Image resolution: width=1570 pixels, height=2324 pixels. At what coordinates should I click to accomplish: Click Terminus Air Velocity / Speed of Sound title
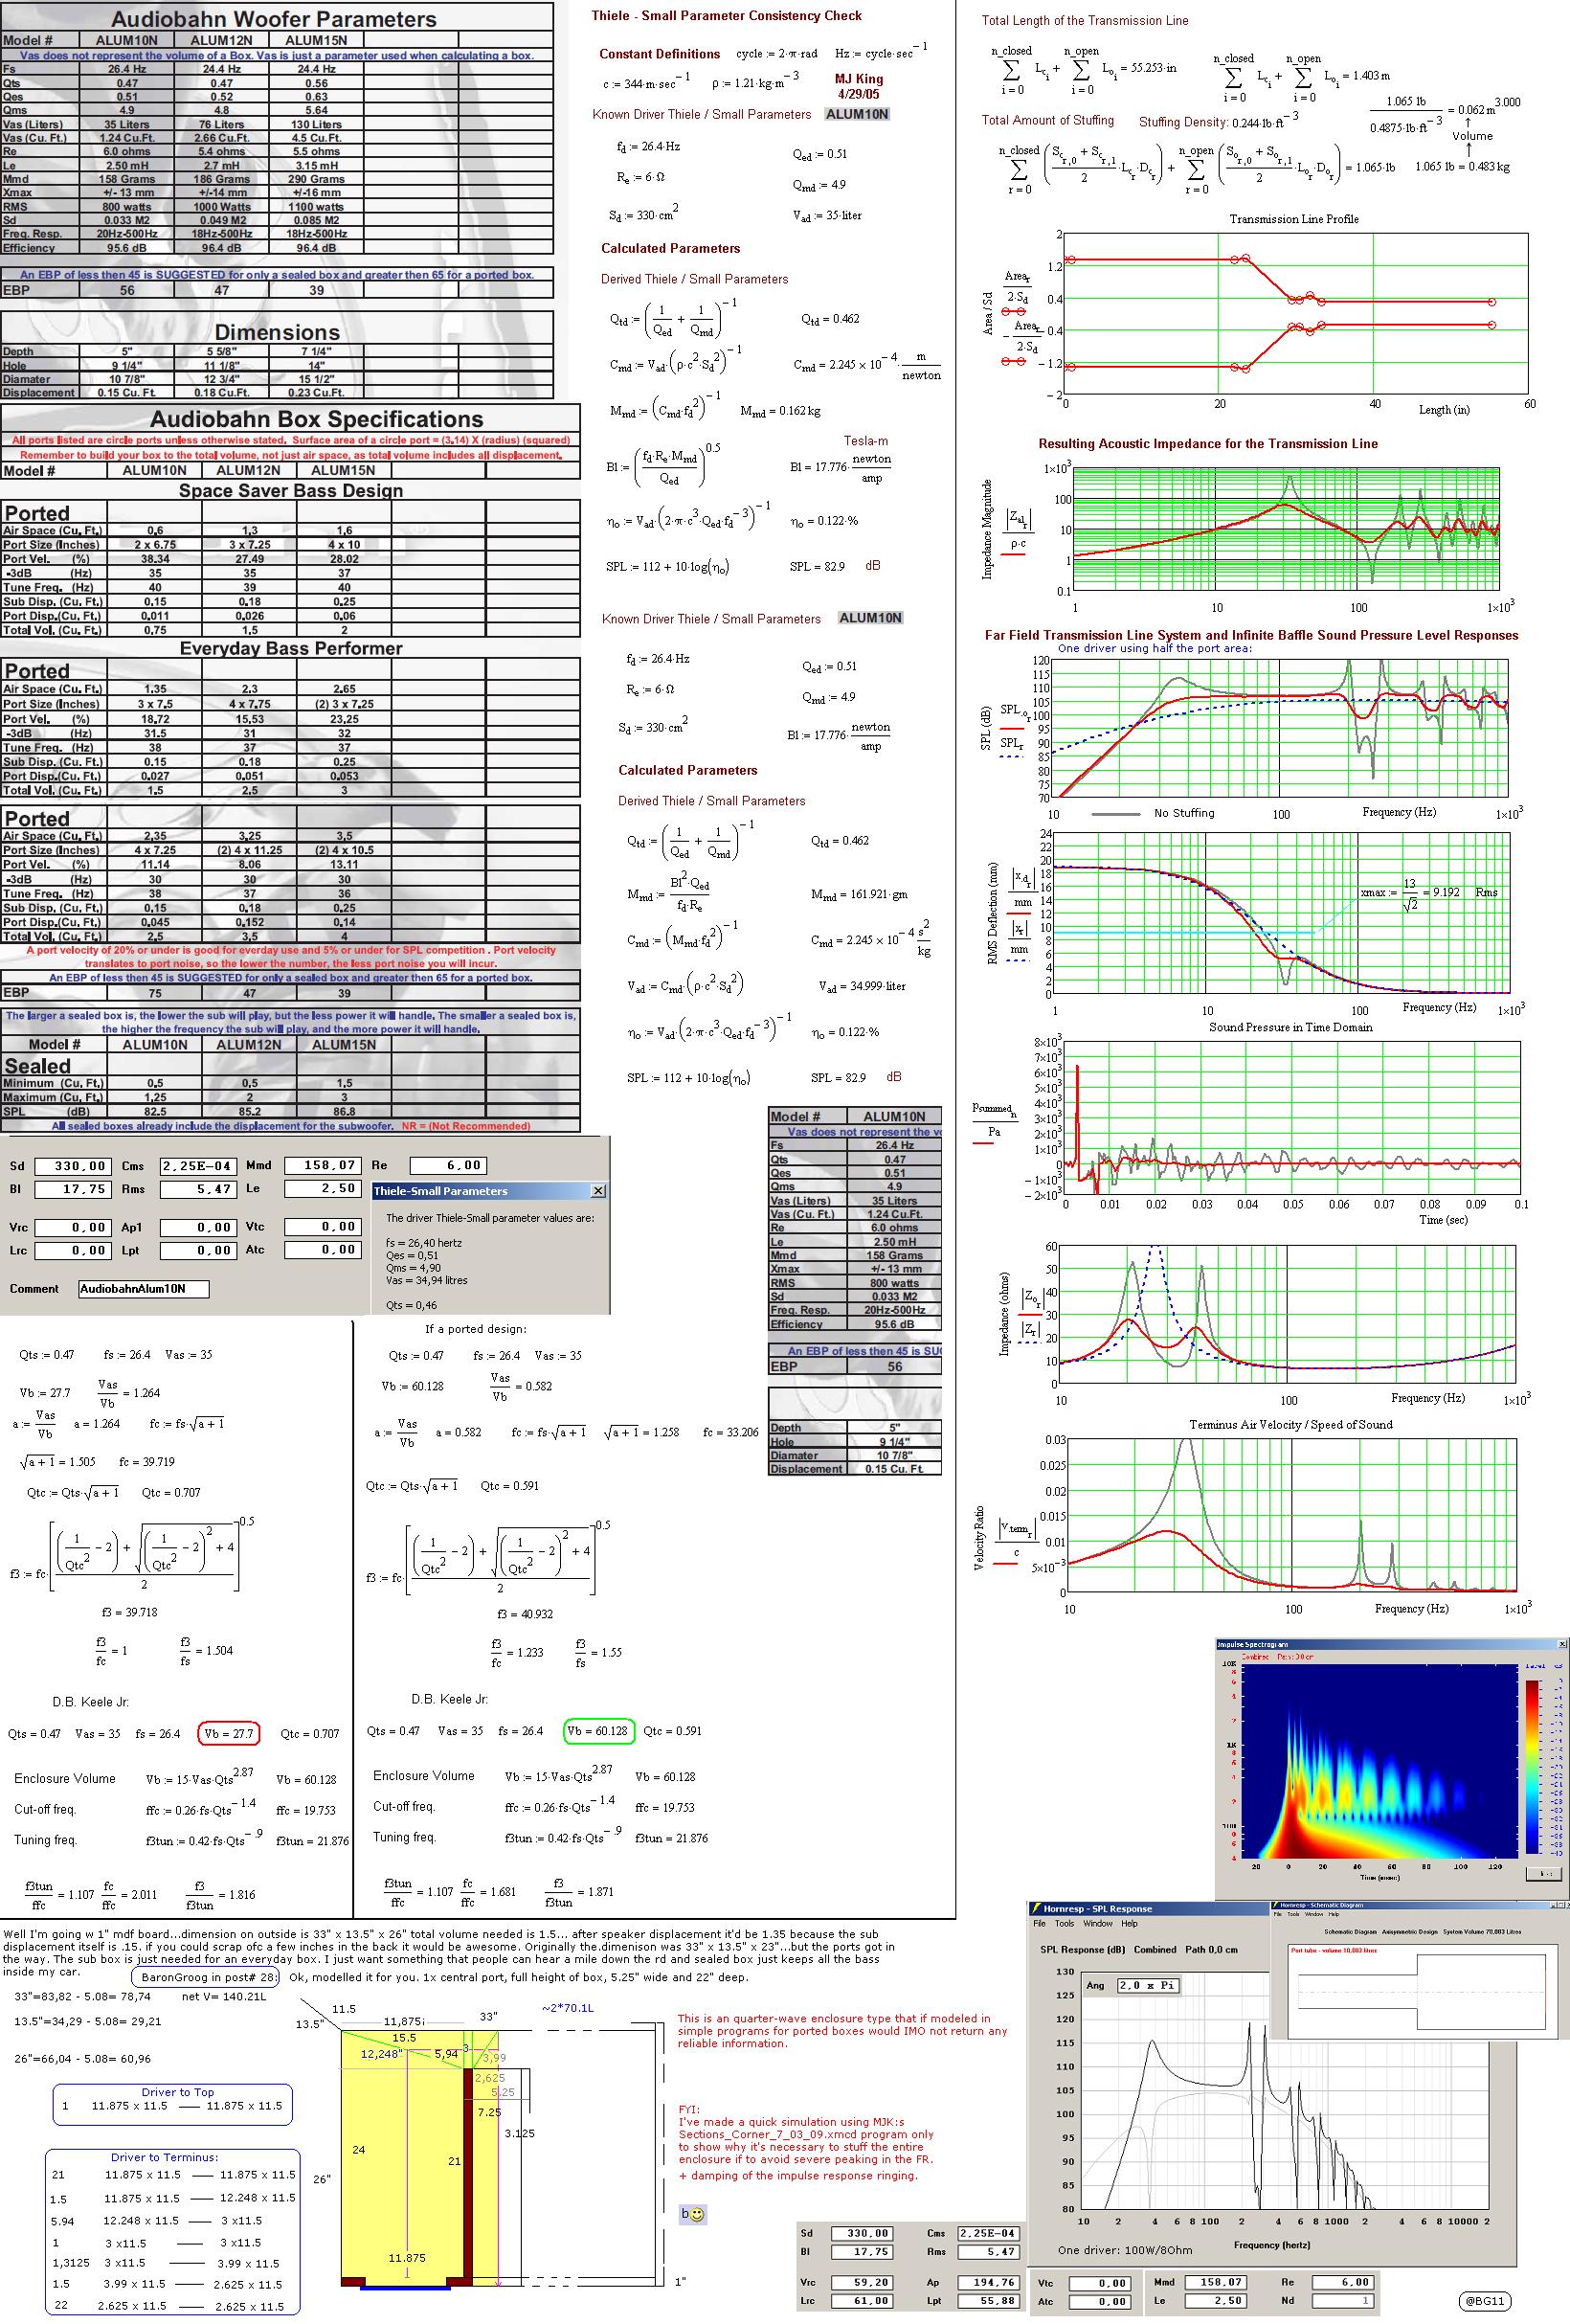(1291, 1424)
